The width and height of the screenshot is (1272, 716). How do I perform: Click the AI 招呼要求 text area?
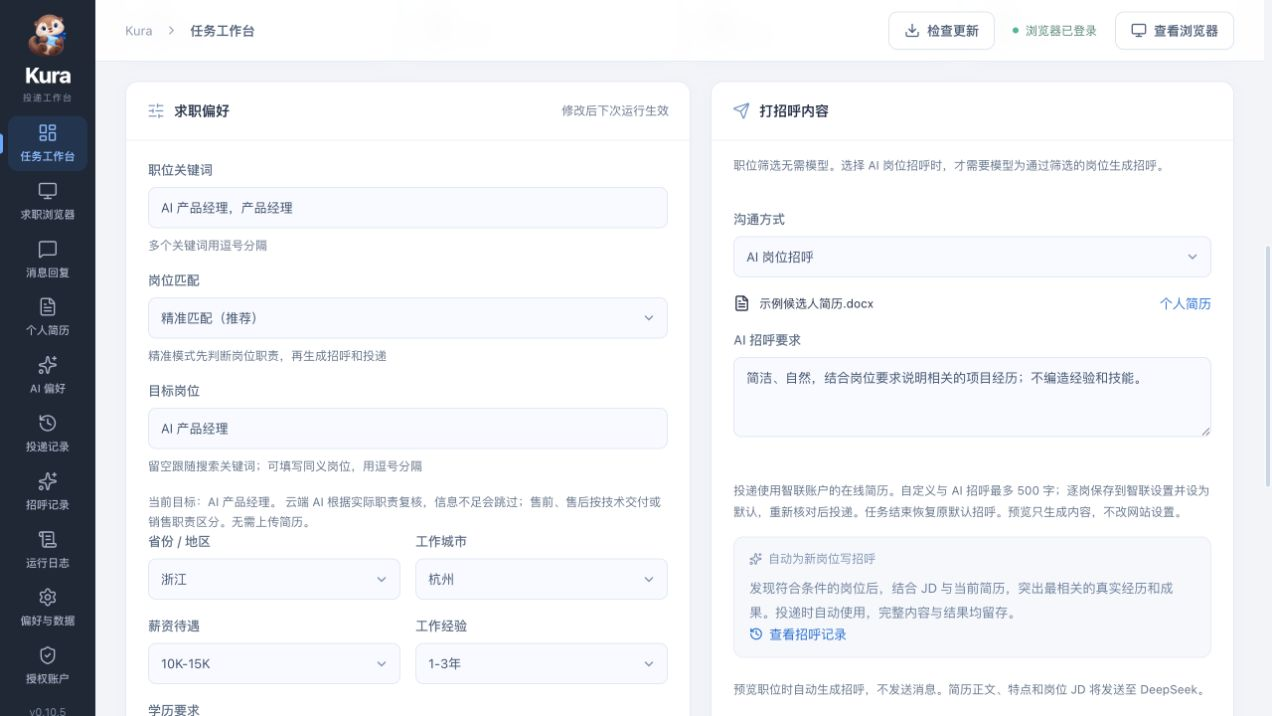[972, 397]
